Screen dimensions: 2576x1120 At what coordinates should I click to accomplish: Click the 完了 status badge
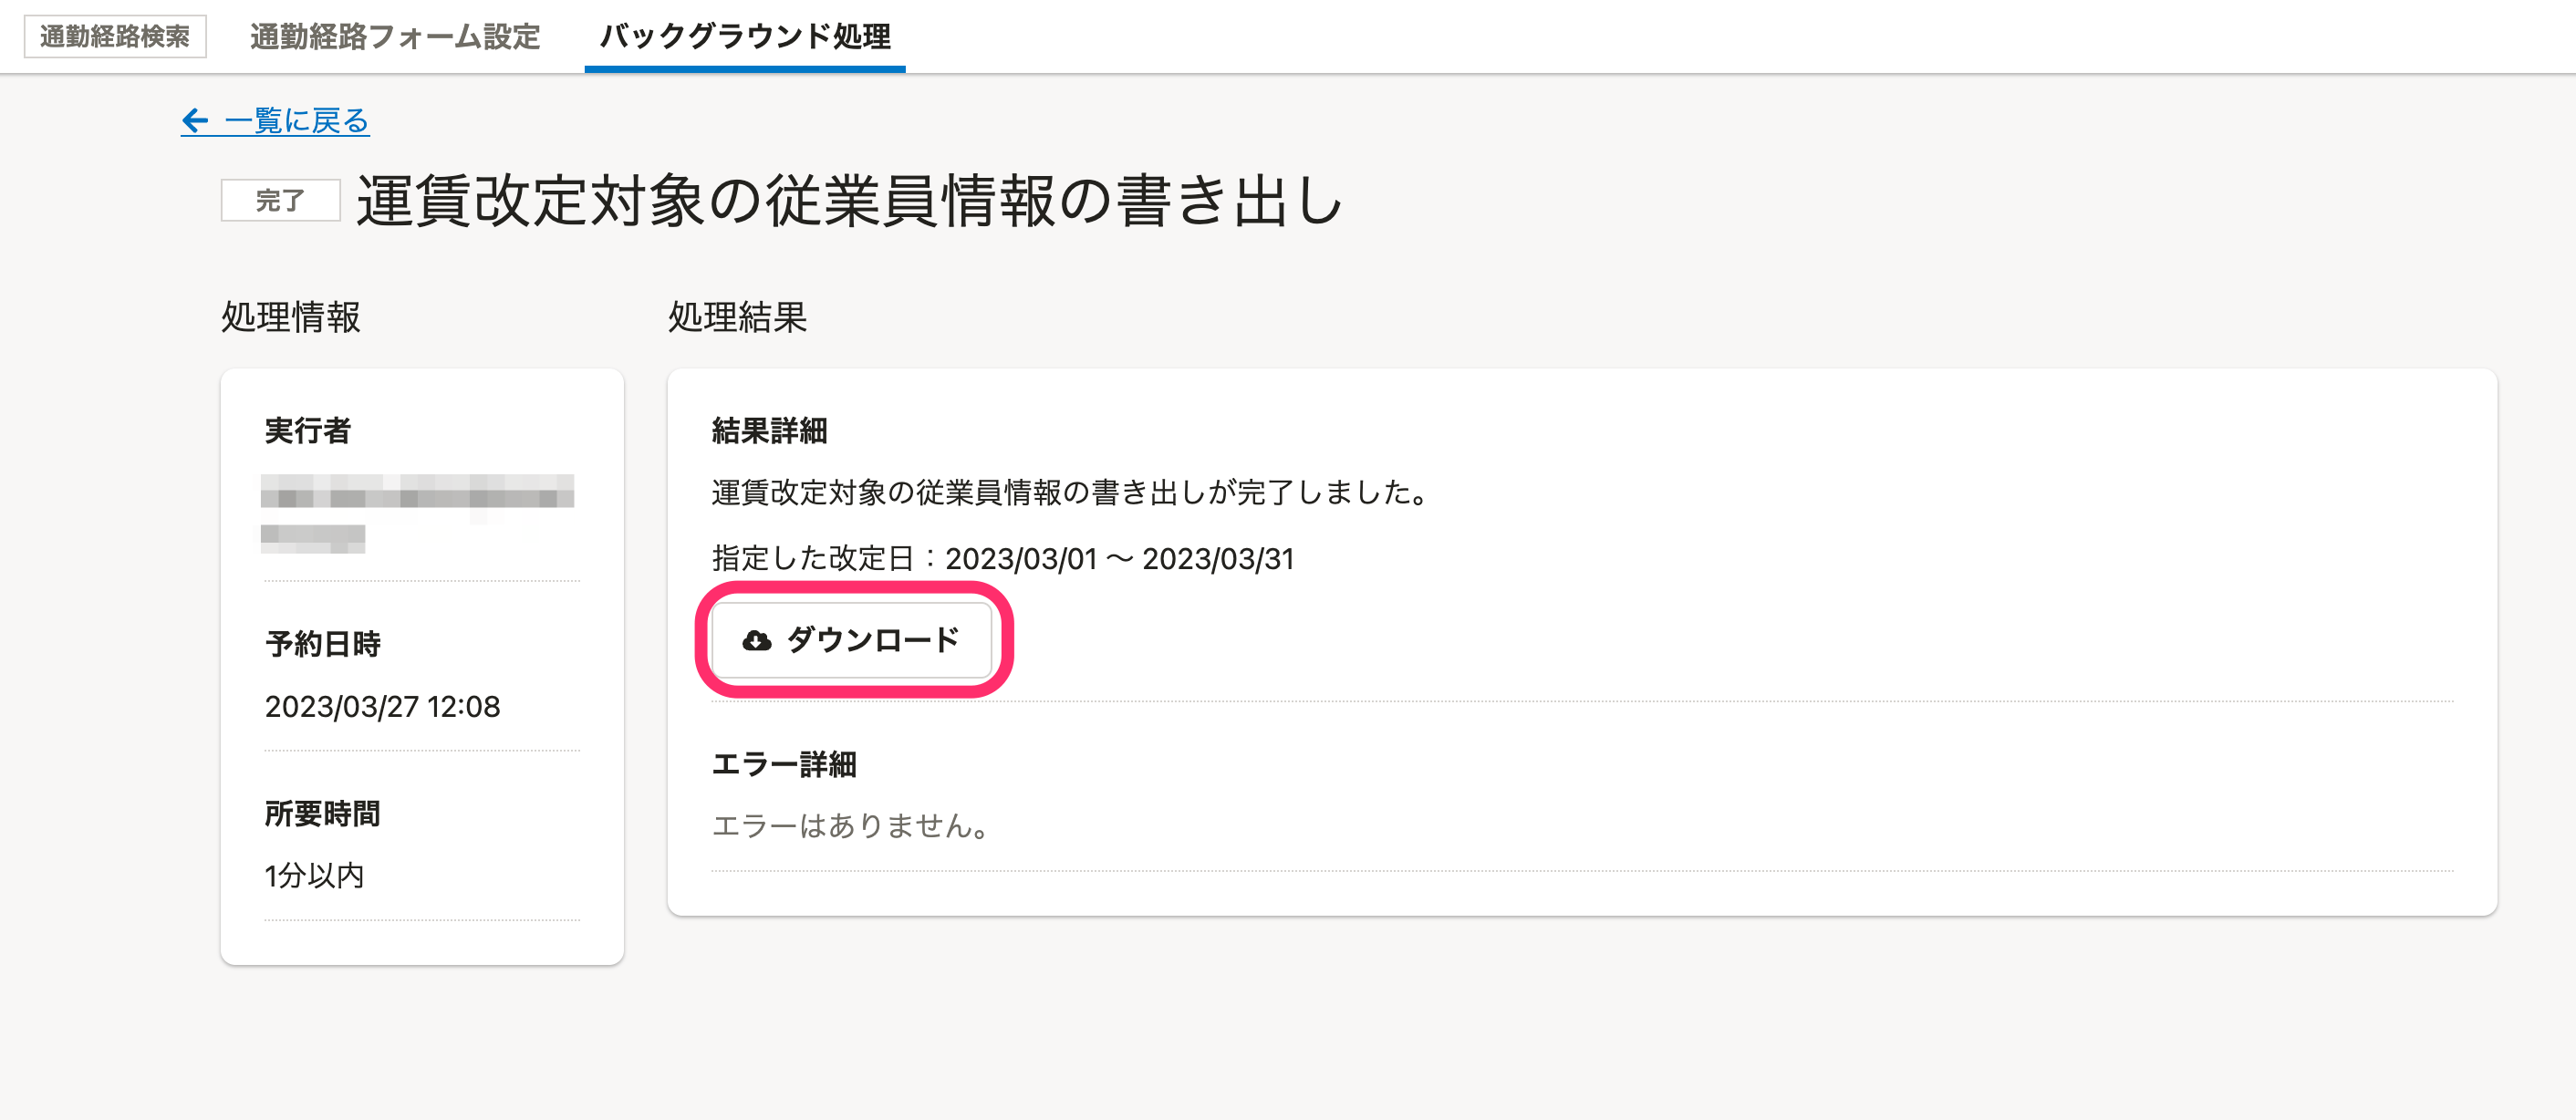[280, 200]
